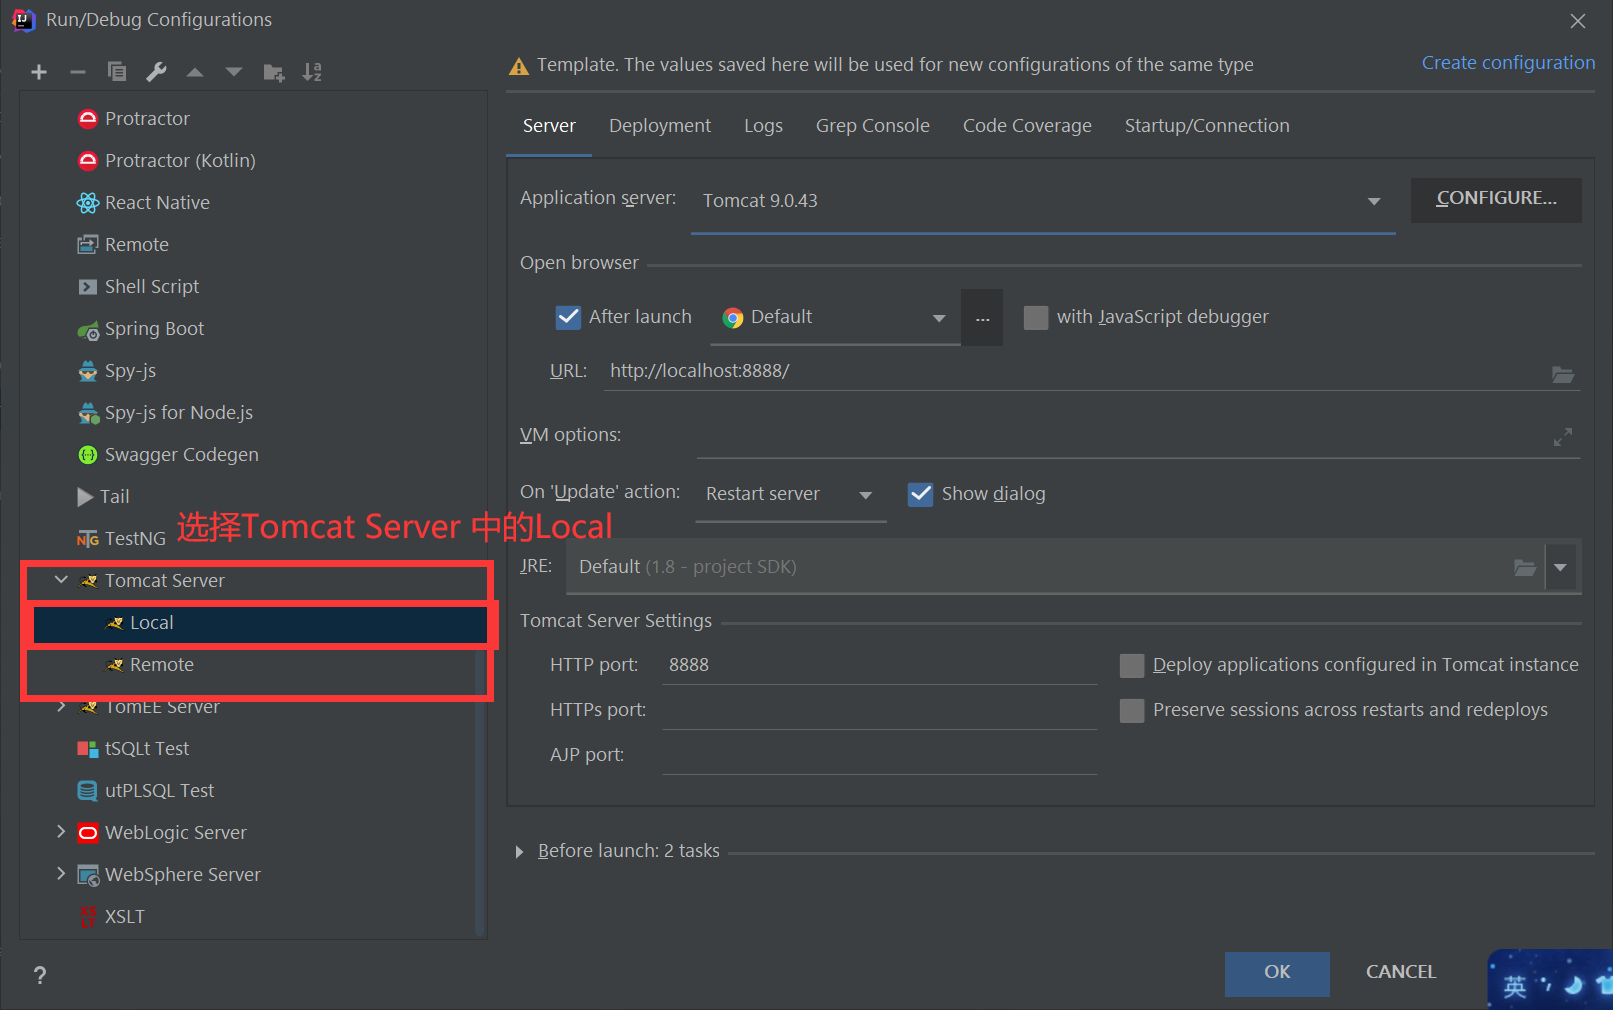Click the Copy Configuration icon
Screen dimensions: 1613x1010
pos(117,72)
